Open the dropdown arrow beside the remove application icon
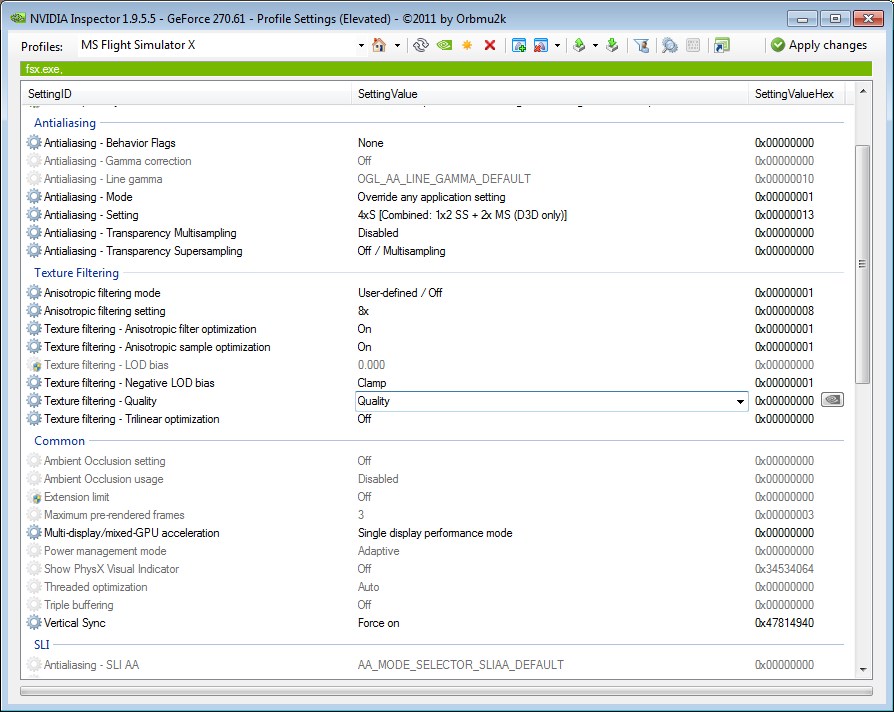894x712 pixels. 557,45
